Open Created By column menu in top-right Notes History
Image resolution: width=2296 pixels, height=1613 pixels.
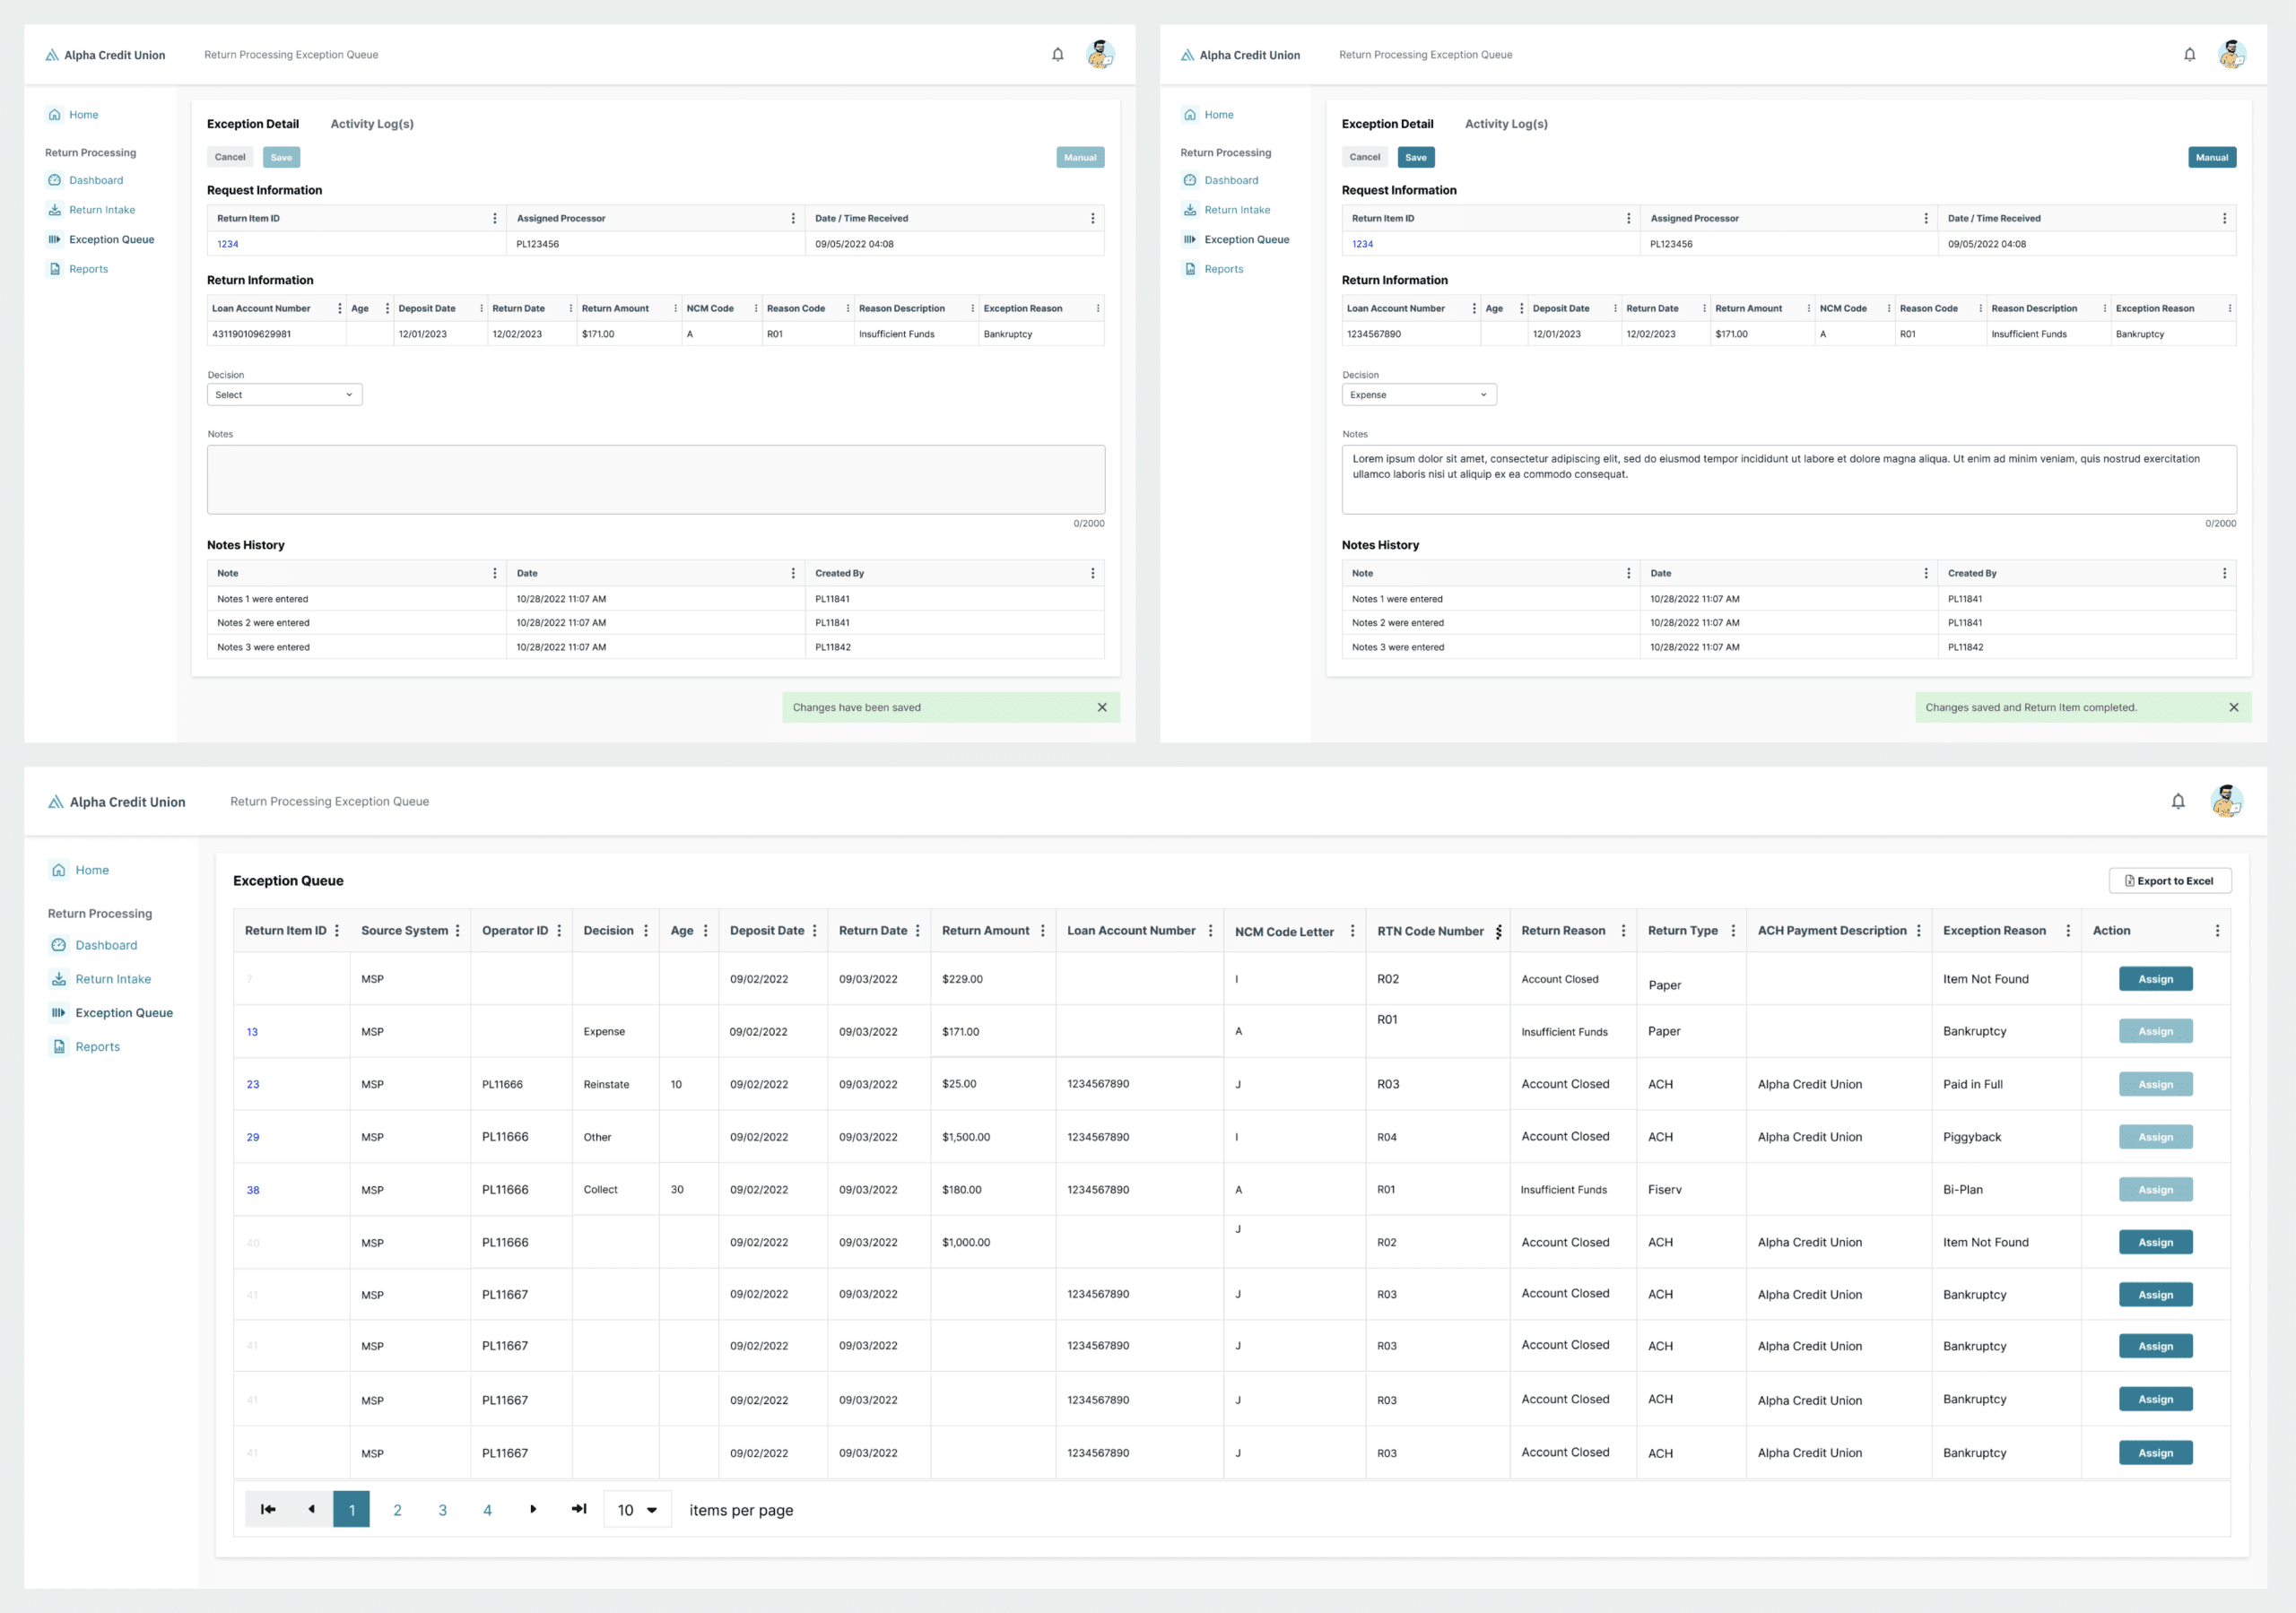[x=2224, y=574]
